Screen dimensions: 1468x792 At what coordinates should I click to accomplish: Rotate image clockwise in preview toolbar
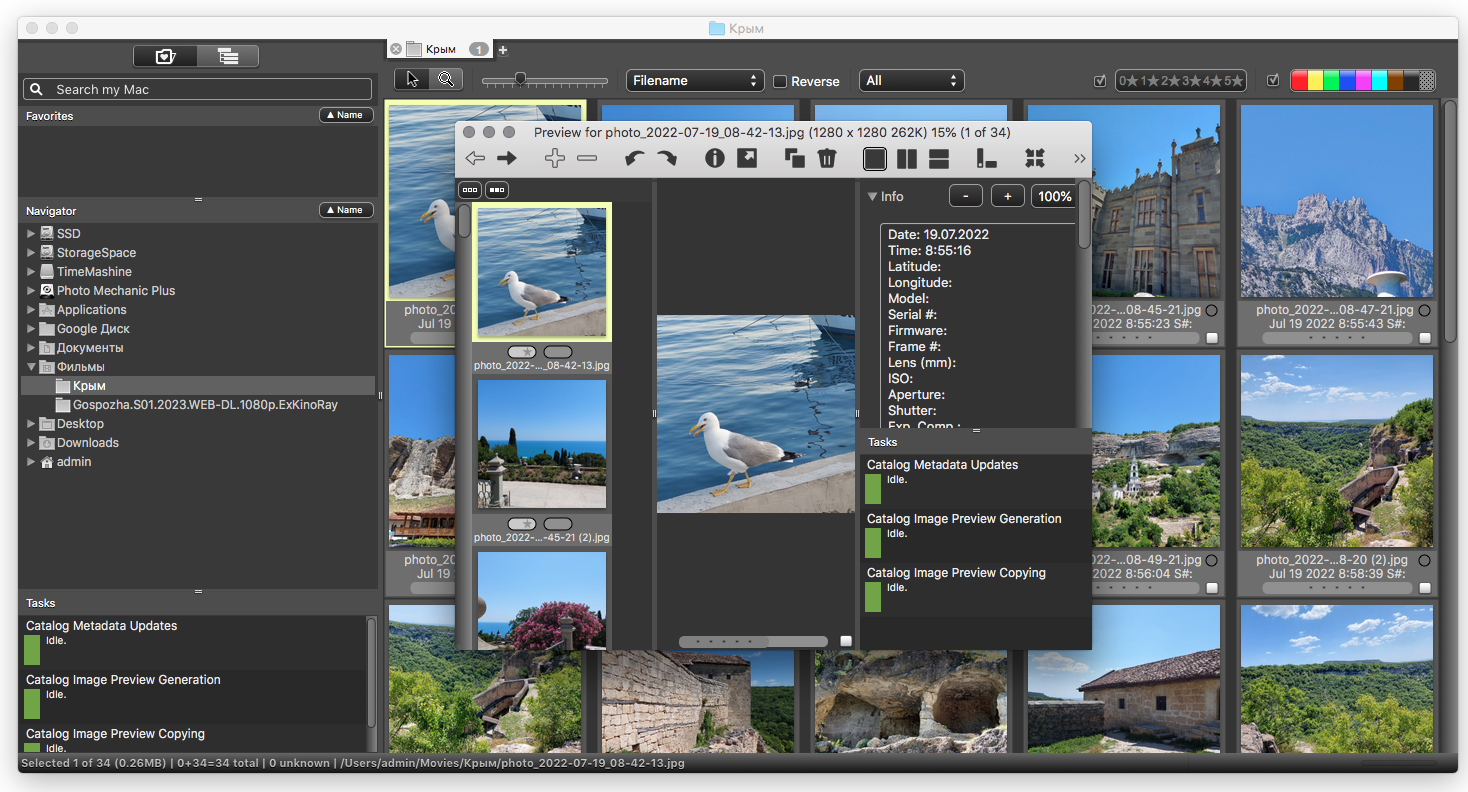(667, 158)
